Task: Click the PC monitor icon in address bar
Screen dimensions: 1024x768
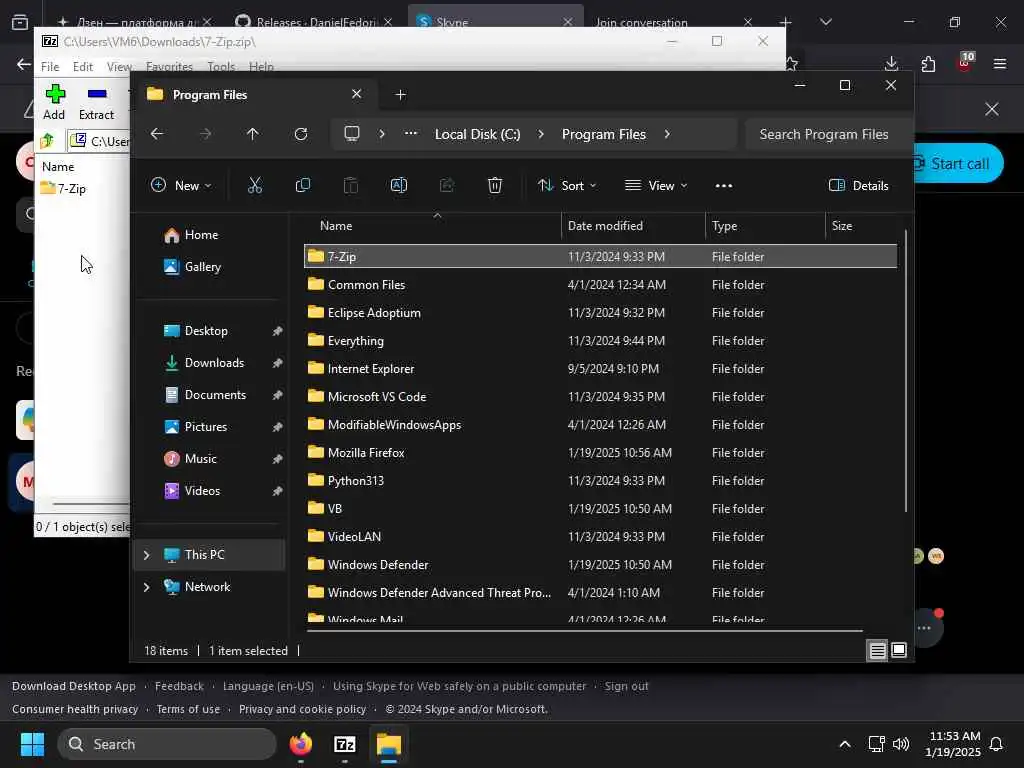Action: tap(352, 134)
